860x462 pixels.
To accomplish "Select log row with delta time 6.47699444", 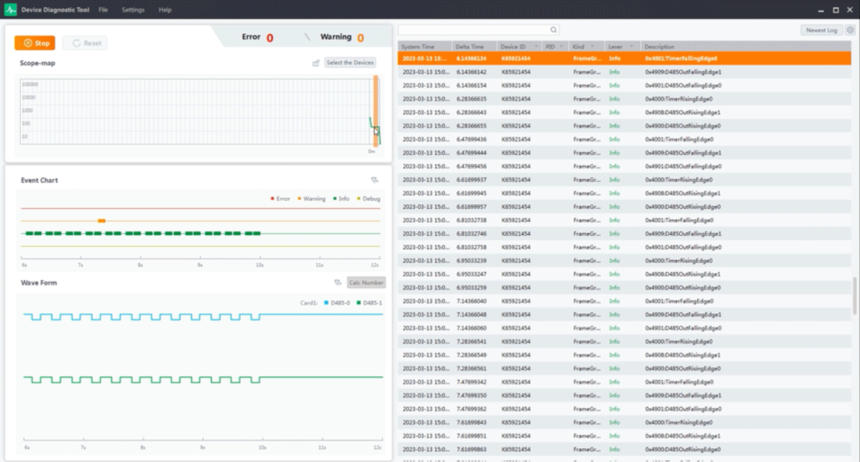I will tap(624, 153).
